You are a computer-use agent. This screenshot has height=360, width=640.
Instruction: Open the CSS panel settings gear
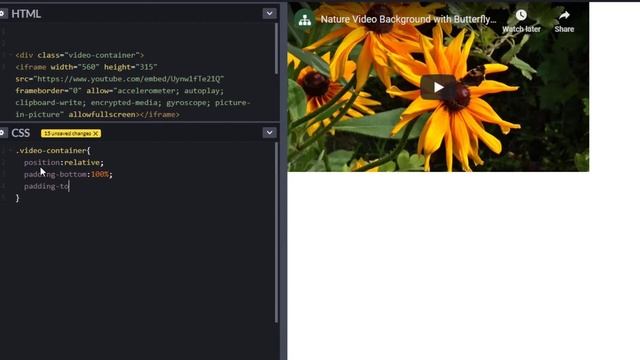2,133
